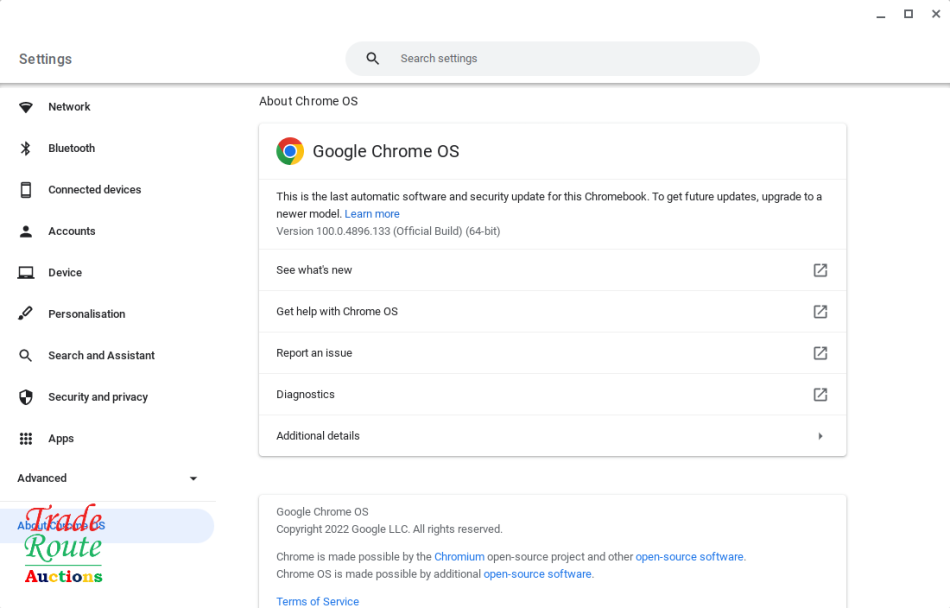Click the external link icon beside Diagnostics

pyautogui.click(x=820, y=394)
